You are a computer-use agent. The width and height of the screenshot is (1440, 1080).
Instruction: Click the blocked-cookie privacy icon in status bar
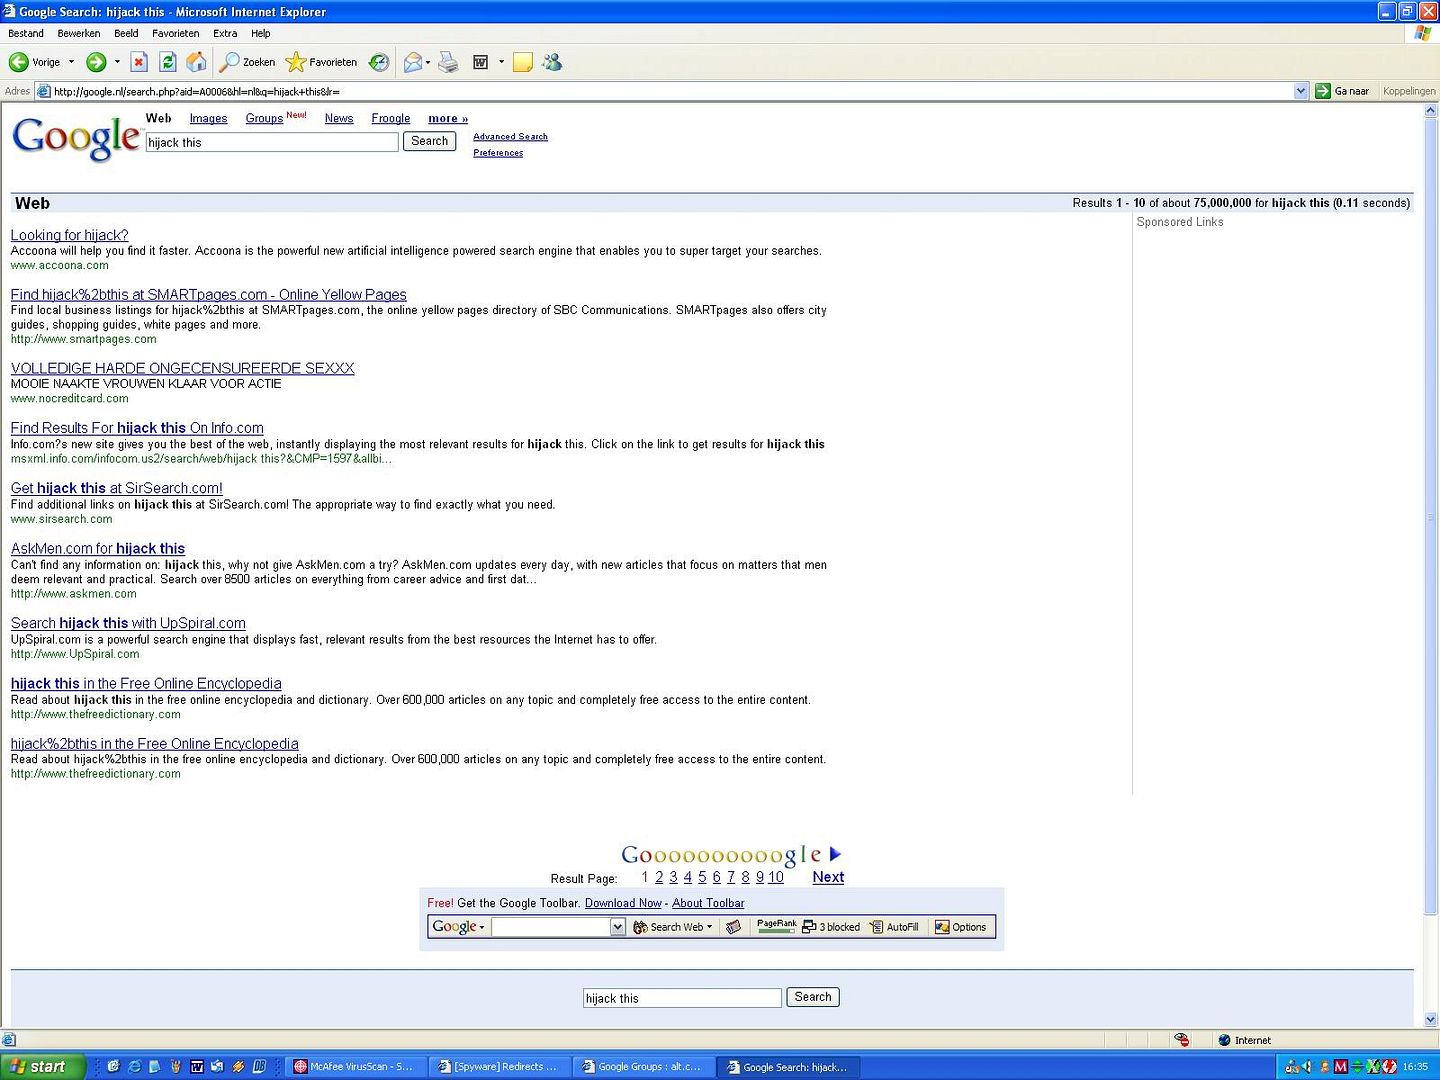(1182, 1040)
